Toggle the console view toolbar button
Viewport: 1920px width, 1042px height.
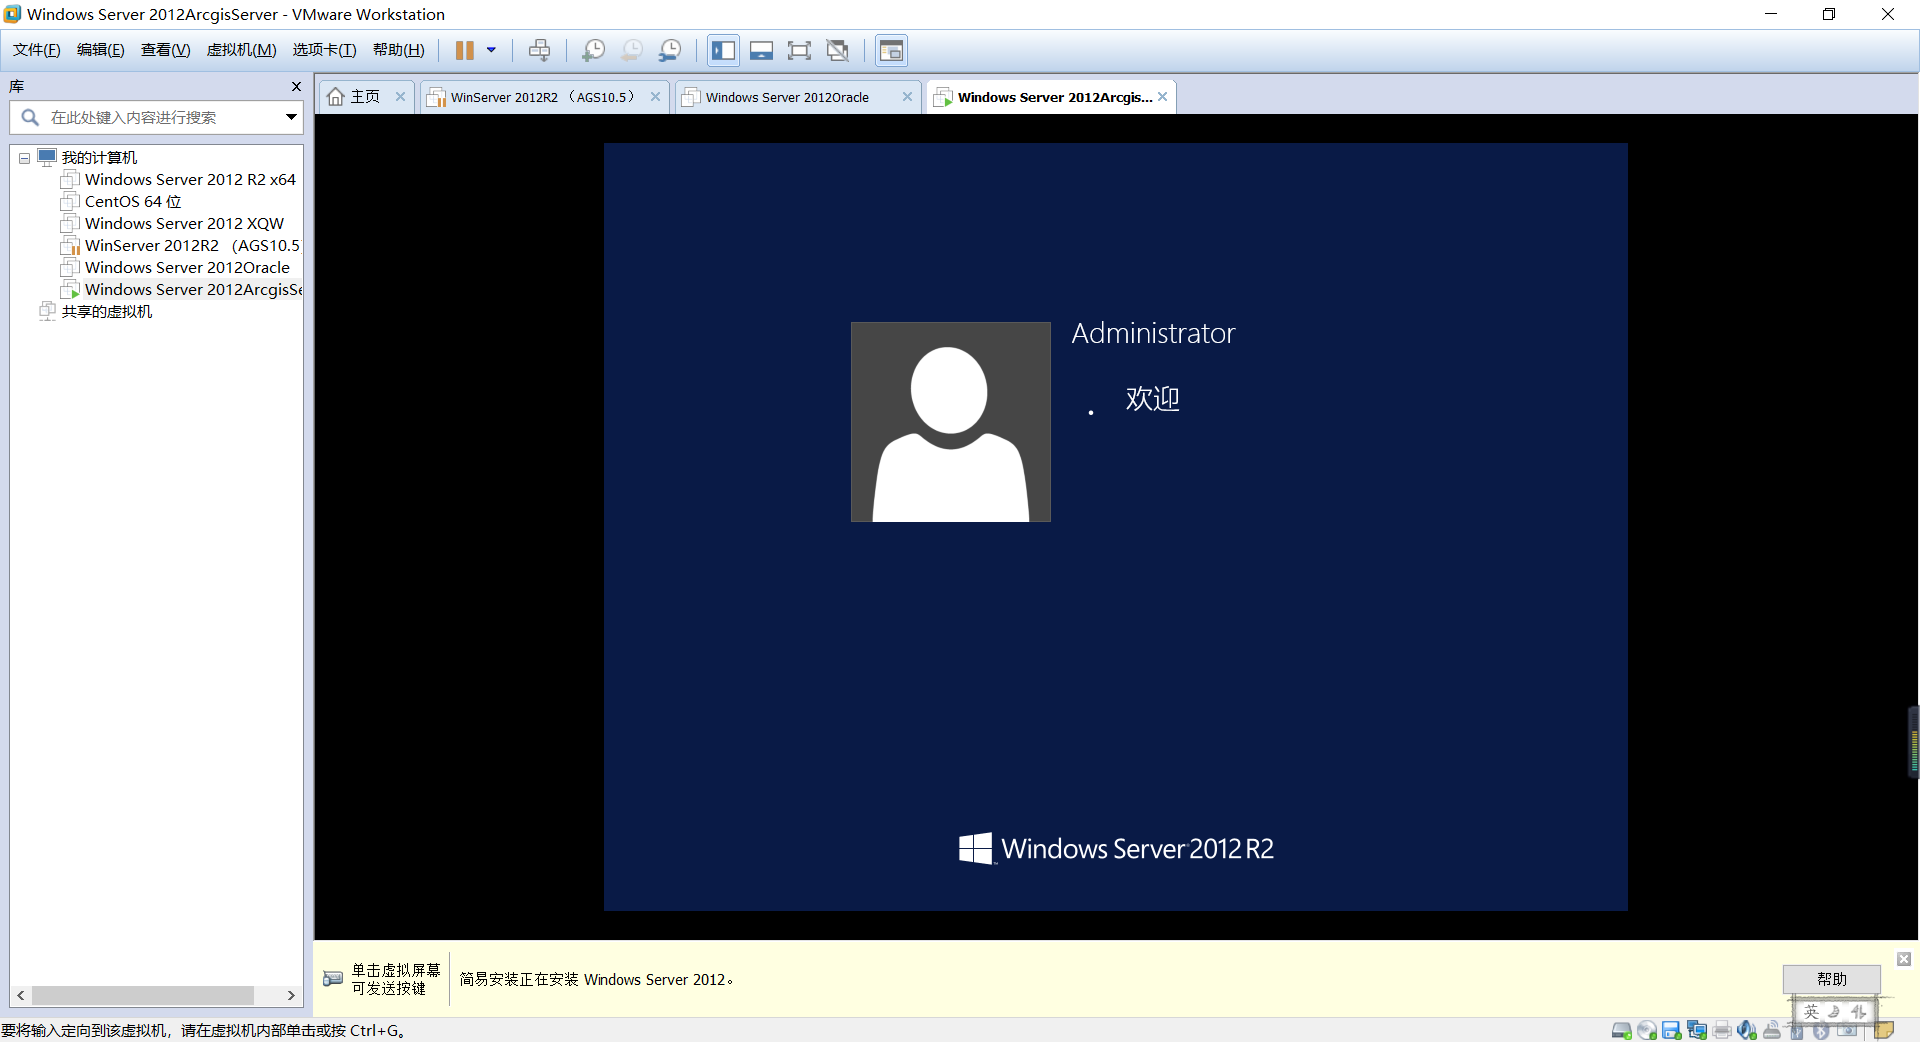891,50
